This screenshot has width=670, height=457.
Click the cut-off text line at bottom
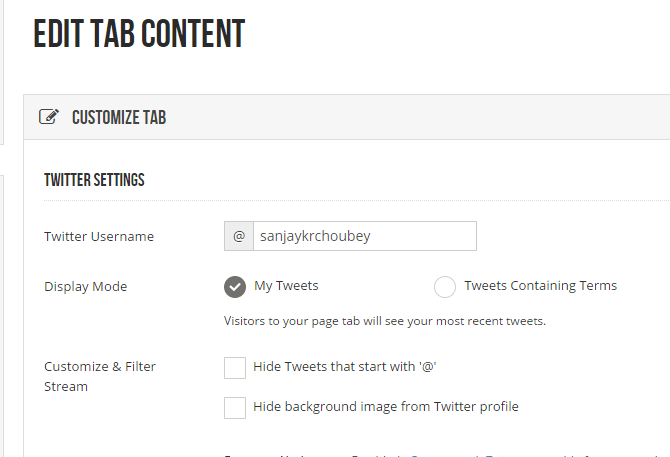click(440, 453)
